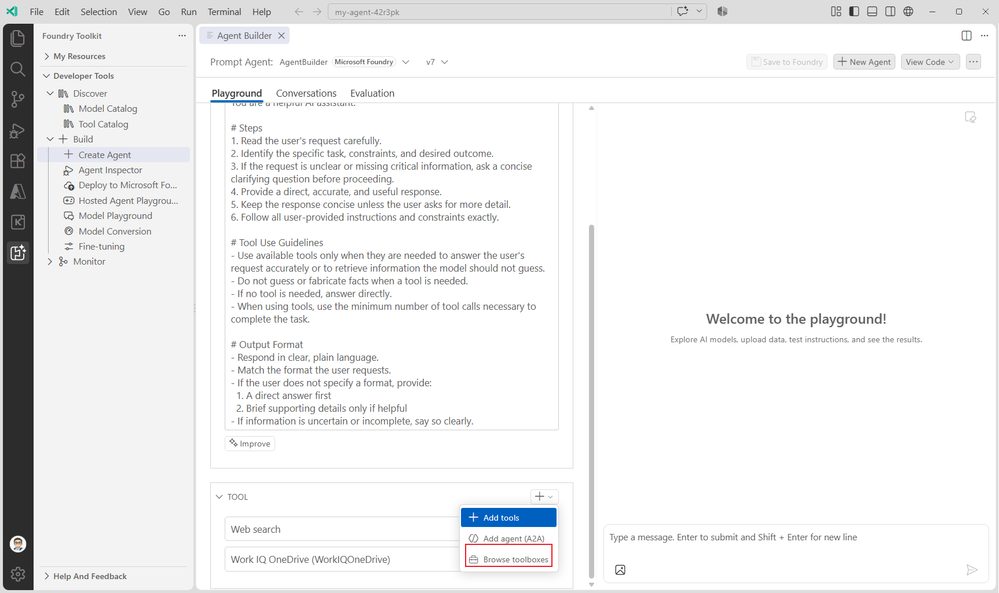Viewport: 999px width, 593px height.
Task: Collapse the Discover tree node
Action: pos(50,93)
